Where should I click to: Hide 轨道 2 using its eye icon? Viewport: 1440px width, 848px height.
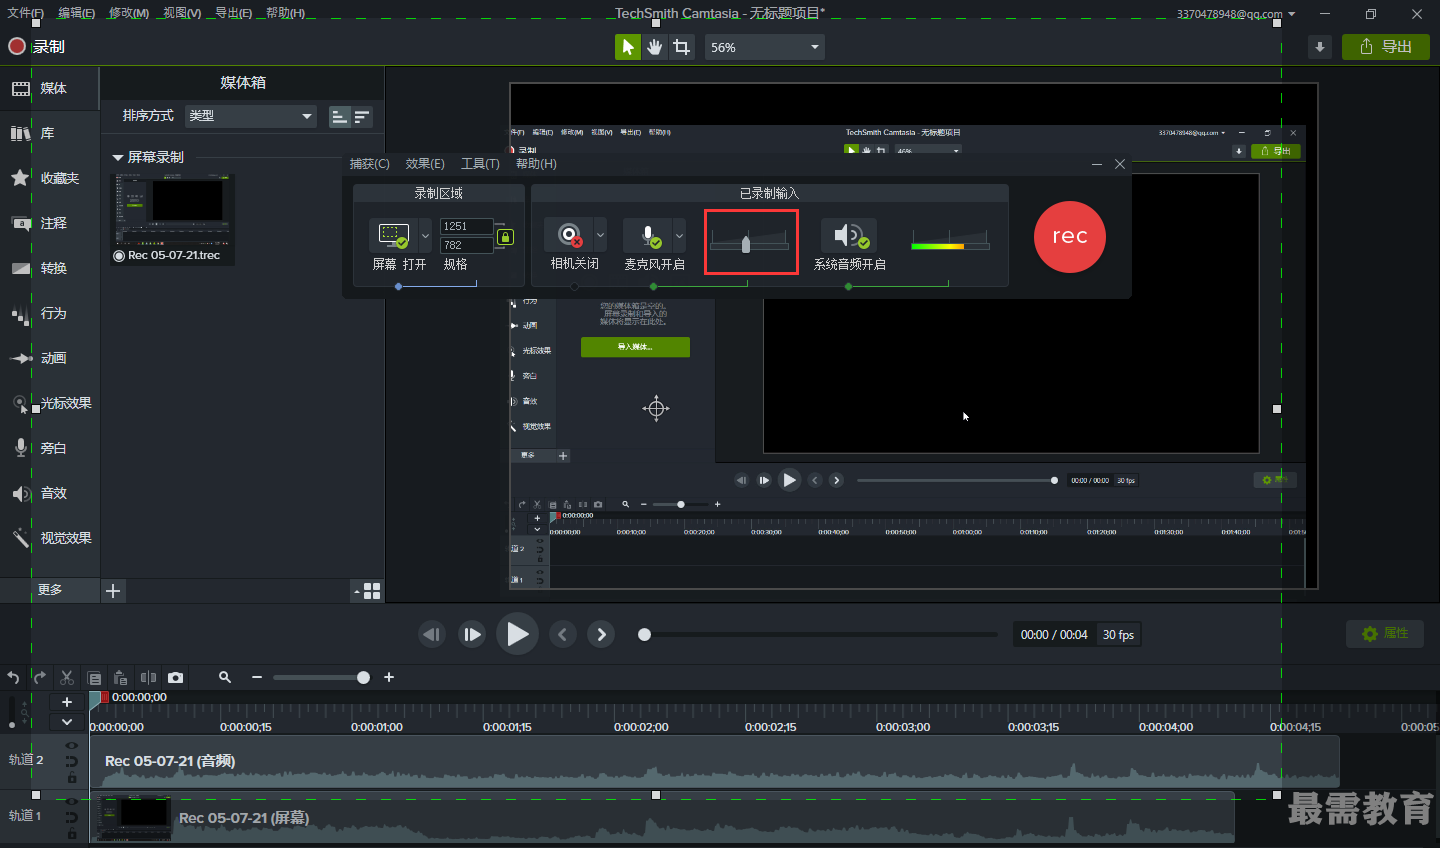pyautogui.click(x=72, y=746)
